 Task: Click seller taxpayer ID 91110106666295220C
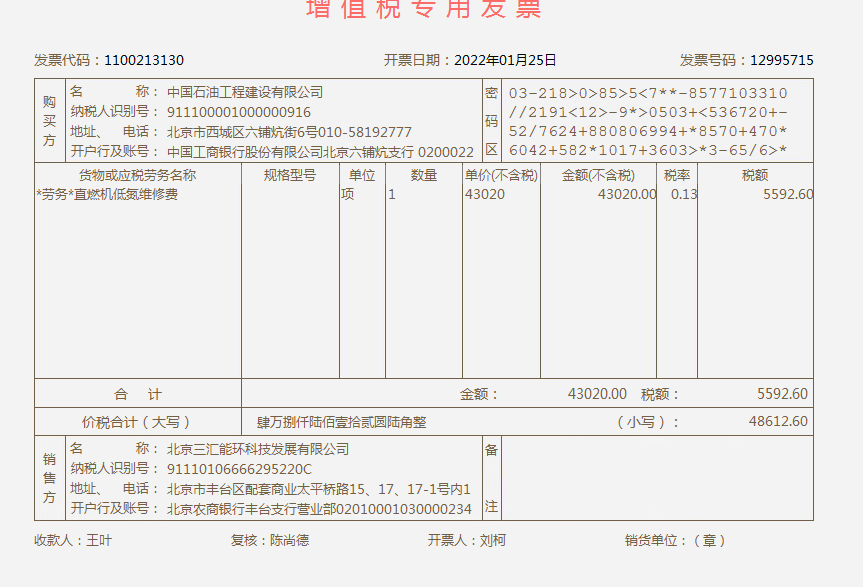[x=239, y=469]
